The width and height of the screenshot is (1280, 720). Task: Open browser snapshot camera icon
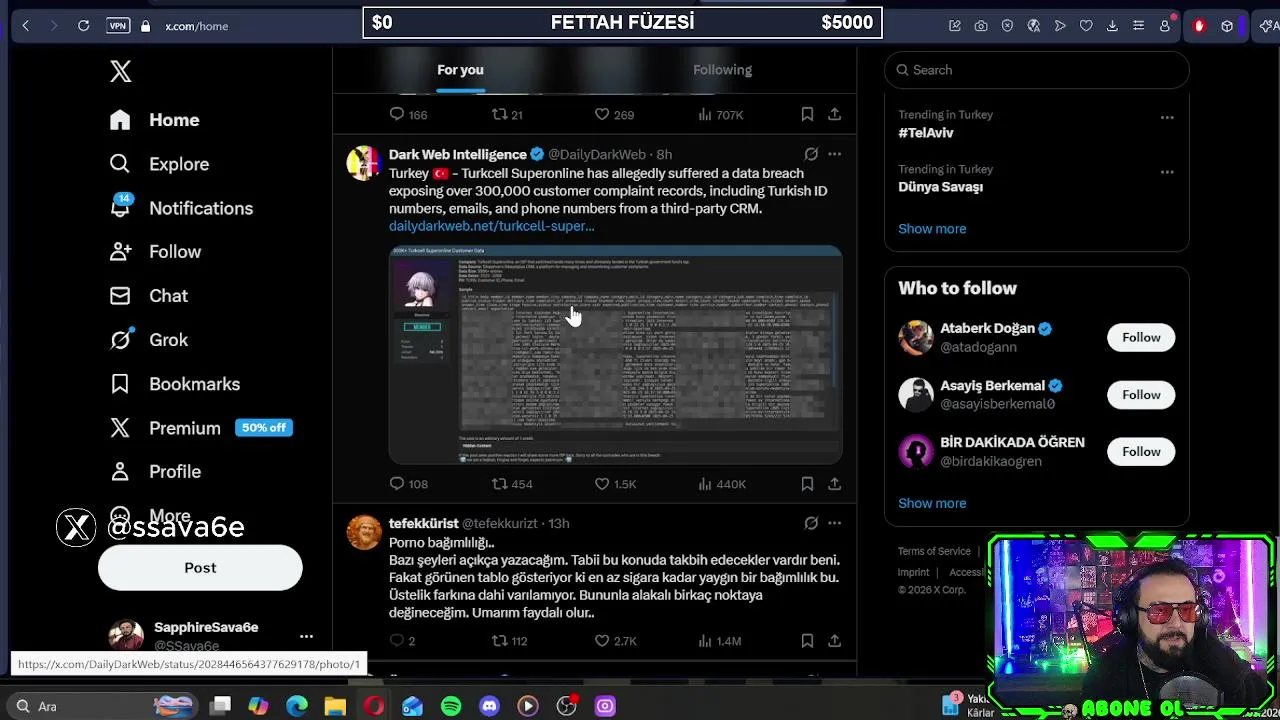pyautogui.click(x=981, y=26)
